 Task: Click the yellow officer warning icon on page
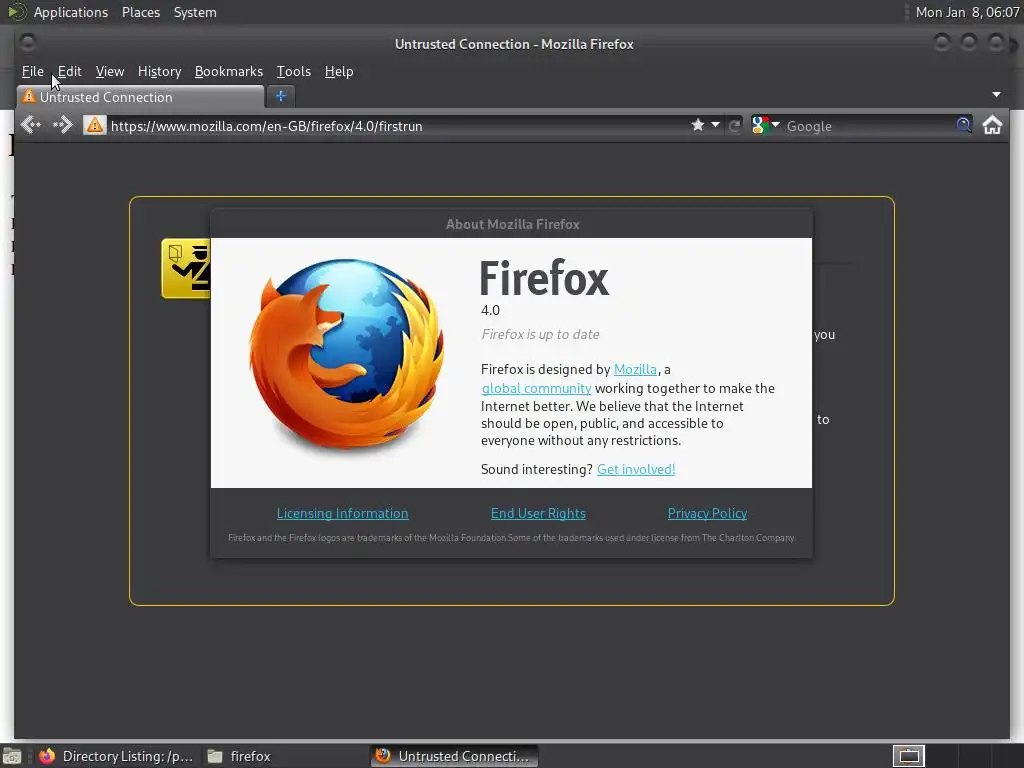[x=186, y=268]
